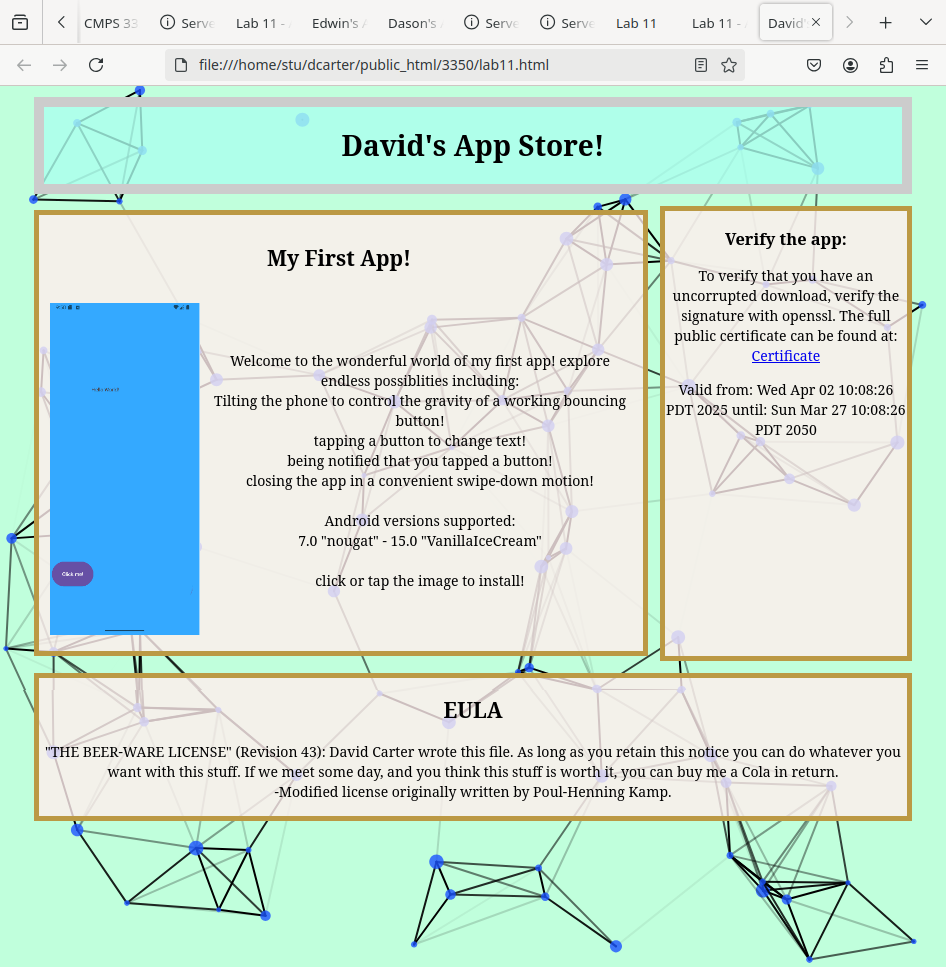Viewport: 946px width, 967px height.
Task: Click the address bar URL field
Action: pyautogui.click(x=430, y=65)
